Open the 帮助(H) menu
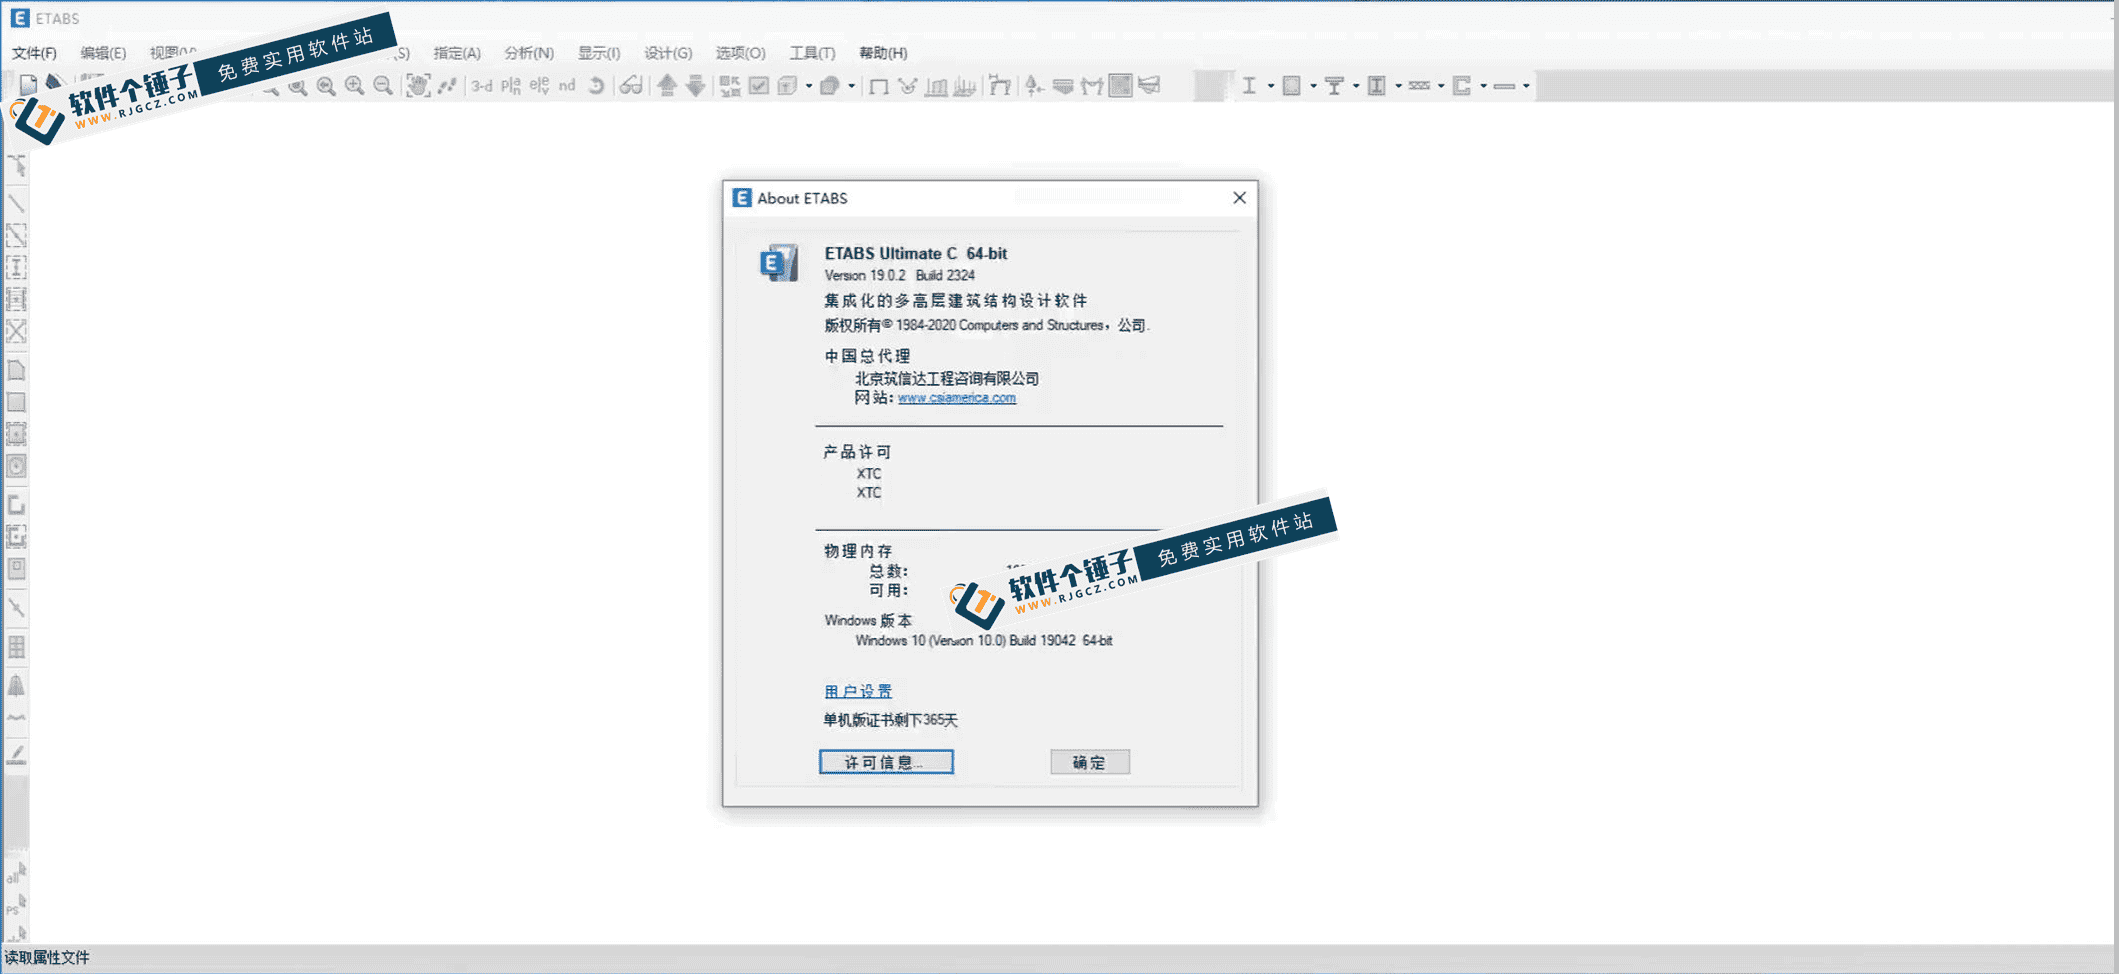Screen dimensions: 2119x974 coord(883,53)
